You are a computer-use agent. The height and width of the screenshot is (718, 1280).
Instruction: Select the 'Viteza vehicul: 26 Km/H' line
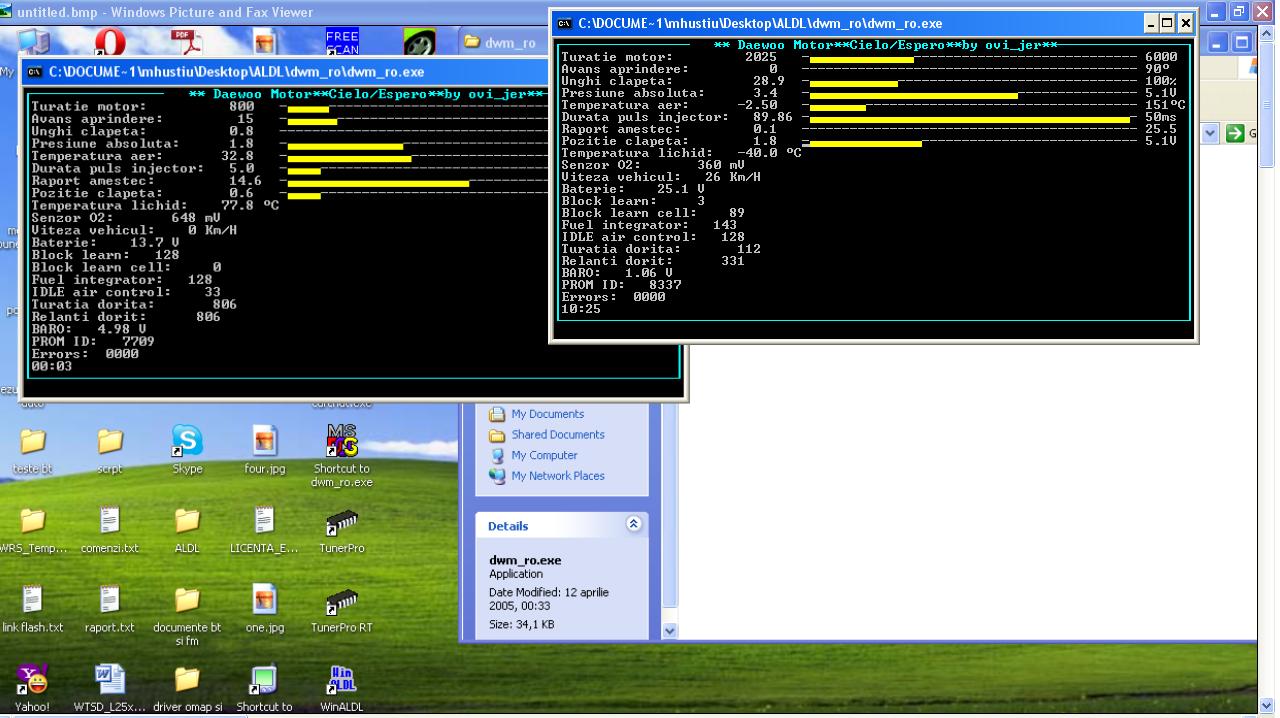pos(661,177)
